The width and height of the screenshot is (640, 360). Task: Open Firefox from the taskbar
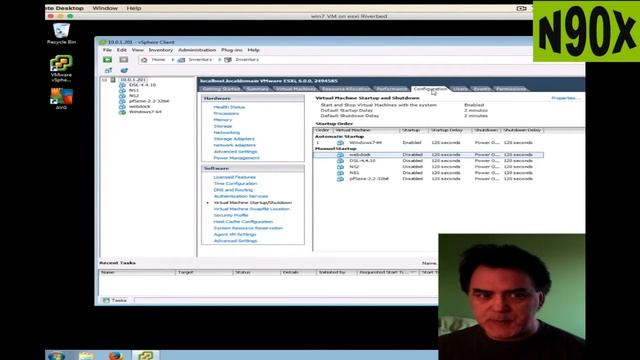[x=116, y=356]
